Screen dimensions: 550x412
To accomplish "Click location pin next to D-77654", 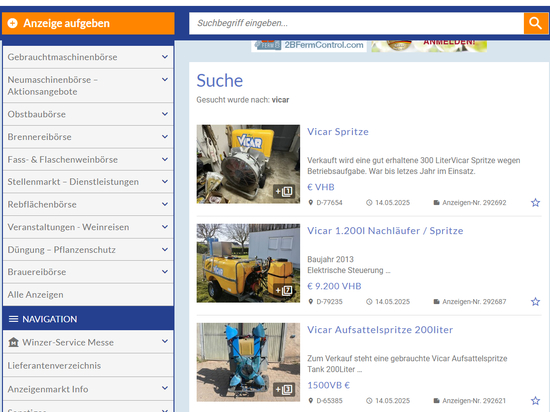I will pos(310,203).
